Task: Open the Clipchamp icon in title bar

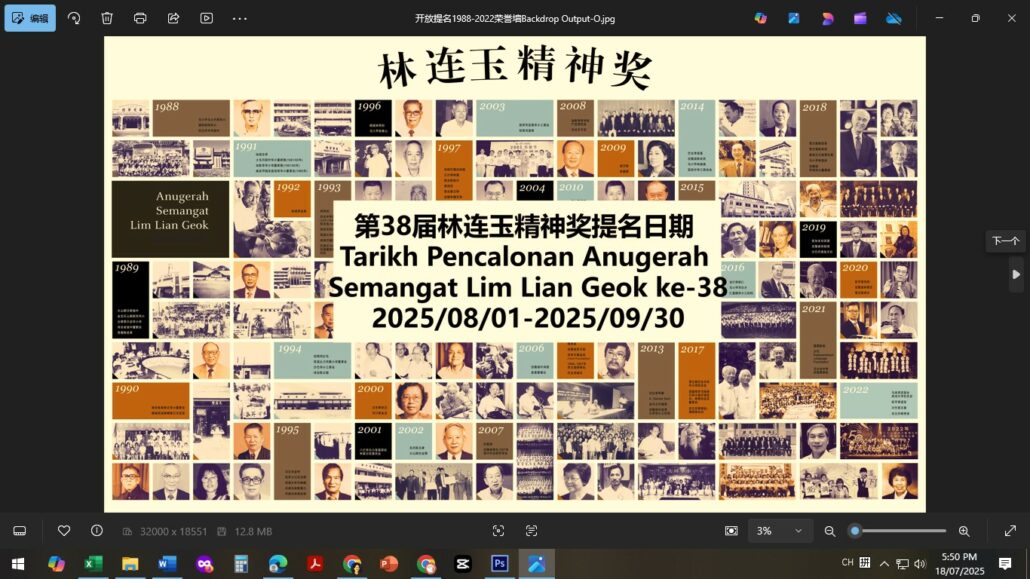Action: coord(828,18)
